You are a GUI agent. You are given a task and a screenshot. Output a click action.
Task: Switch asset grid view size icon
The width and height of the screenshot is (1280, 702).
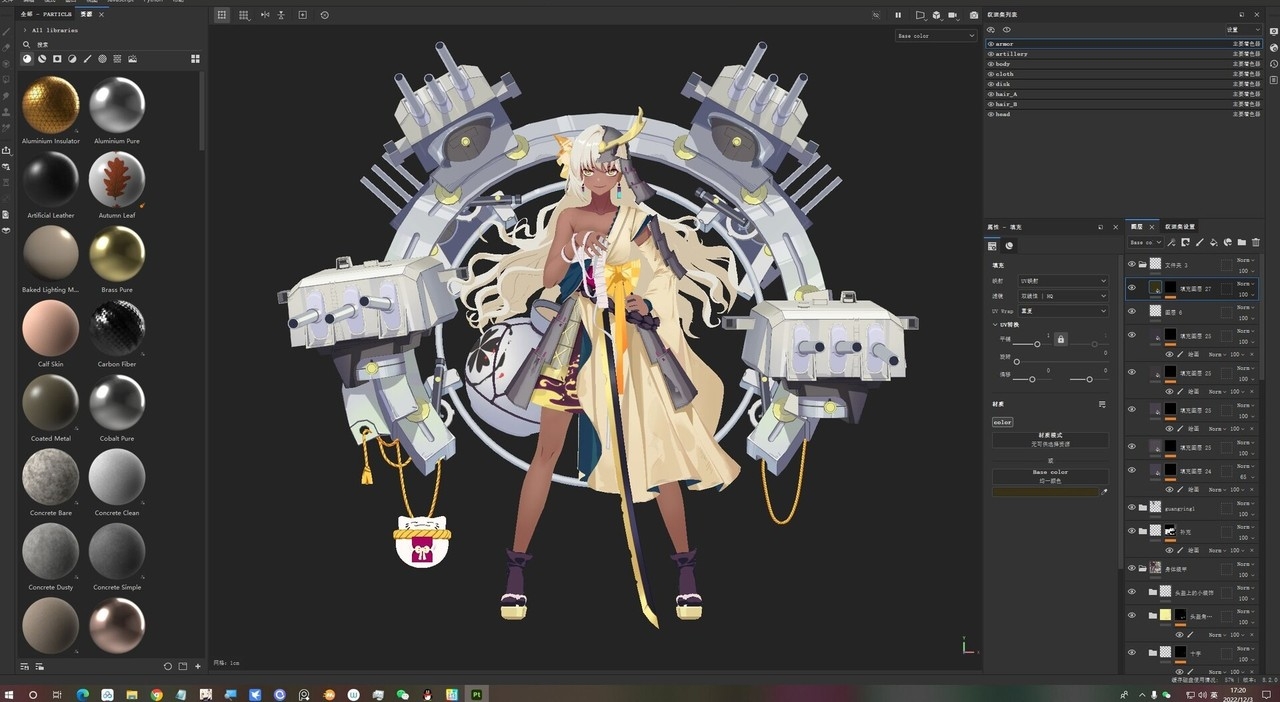click(195, 59)
